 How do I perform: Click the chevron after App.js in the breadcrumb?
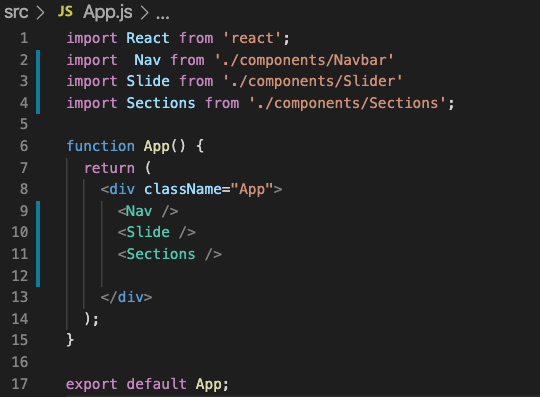145,13
